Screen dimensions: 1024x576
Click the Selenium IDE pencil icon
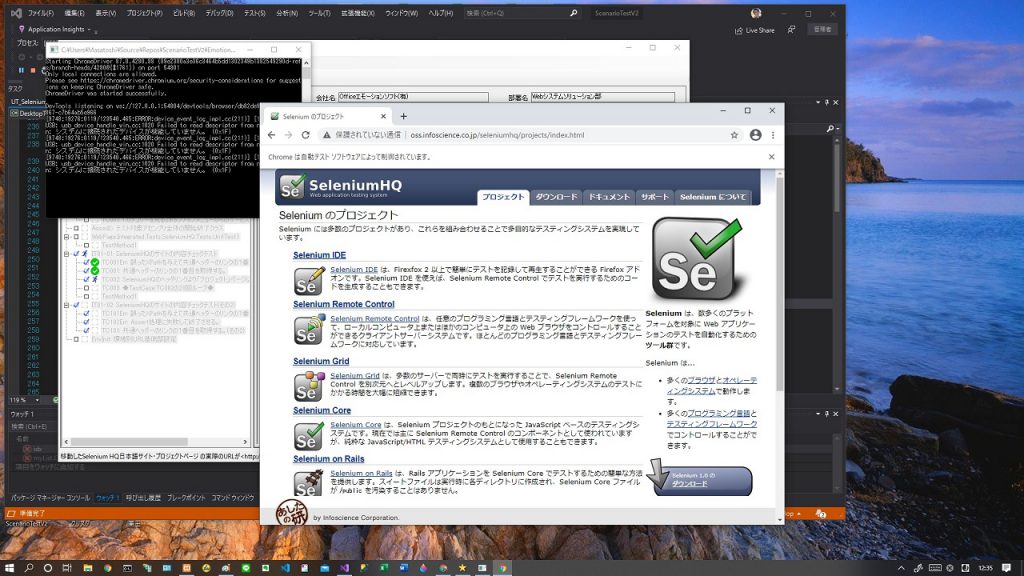click(x=309, y=281)
